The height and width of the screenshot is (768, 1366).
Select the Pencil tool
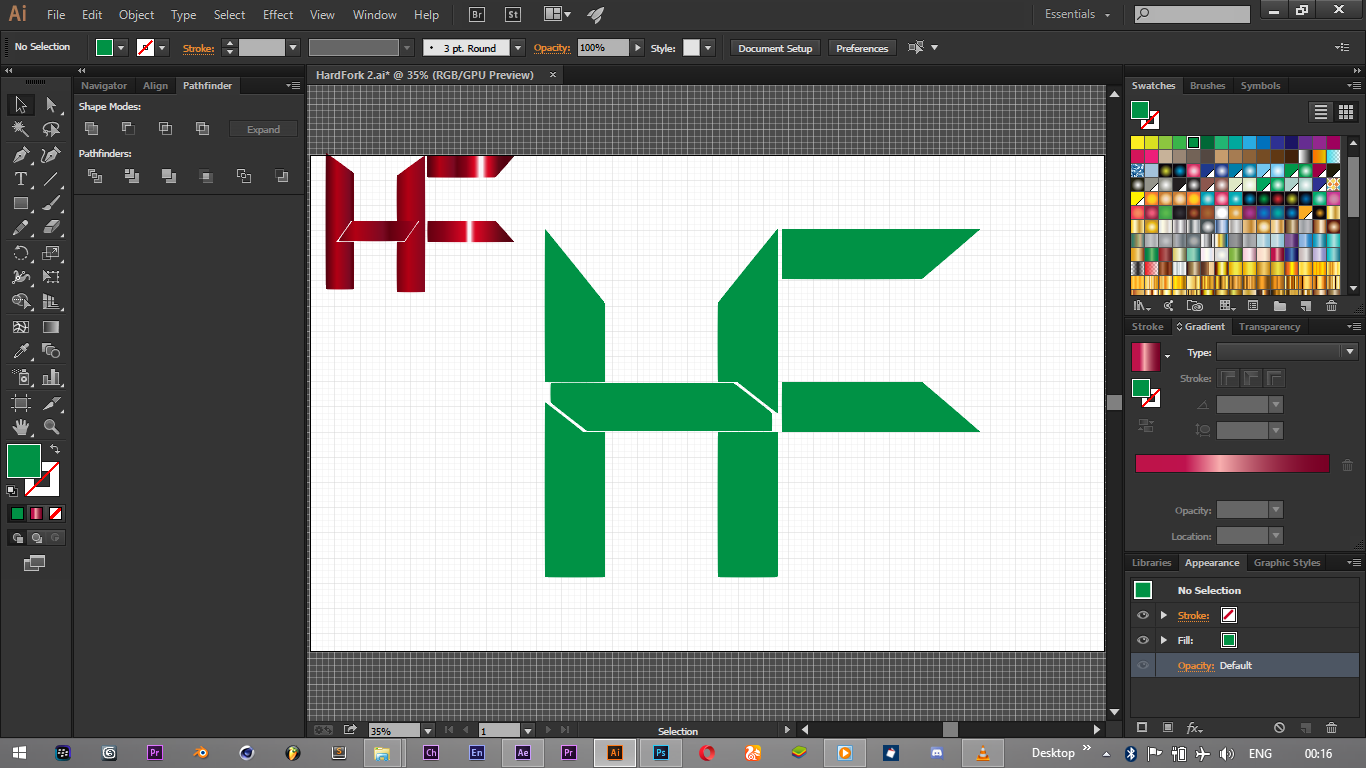point(20,228)
